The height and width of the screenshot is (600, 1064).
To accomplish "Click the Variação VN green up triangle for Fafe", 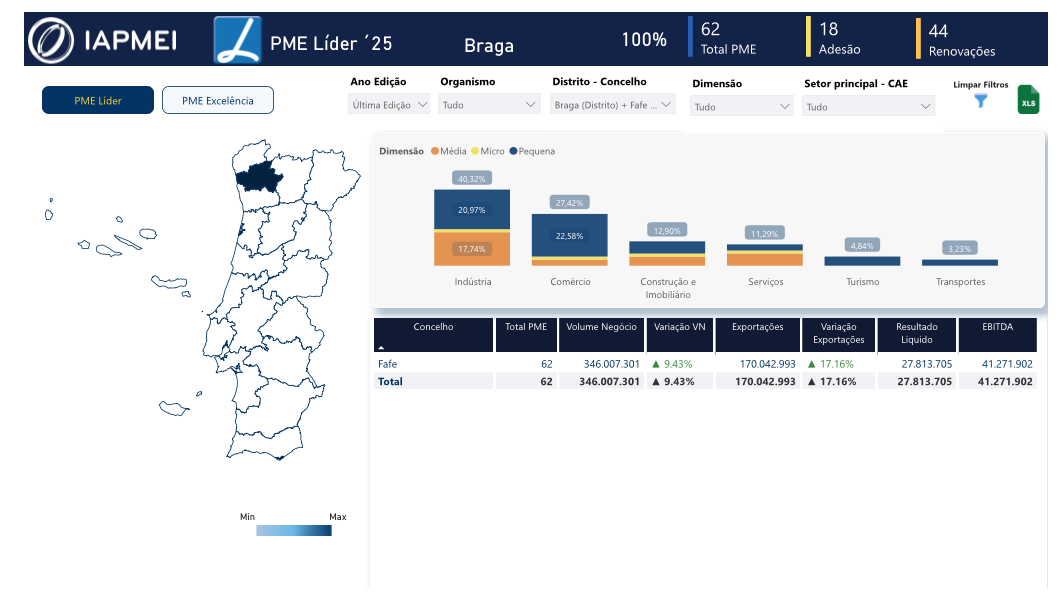I will coord(656,364).
